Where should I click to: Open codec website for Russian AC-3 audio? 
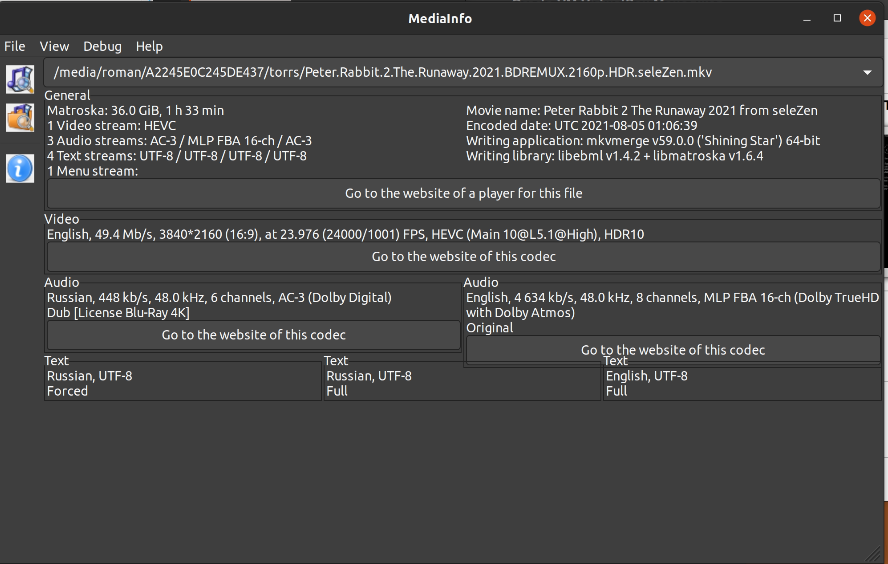tap(253, 335)
